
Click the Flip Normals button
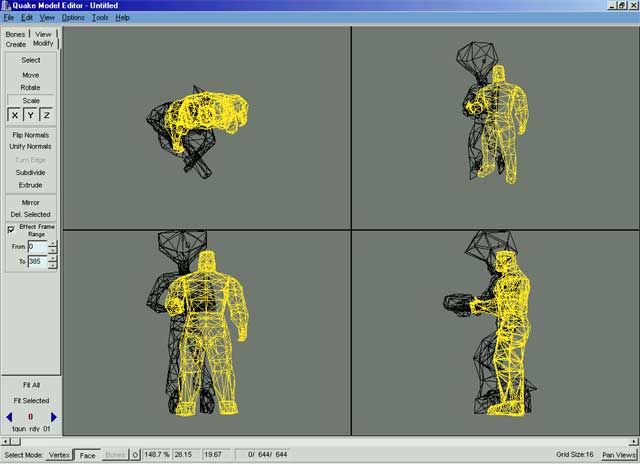31,135
